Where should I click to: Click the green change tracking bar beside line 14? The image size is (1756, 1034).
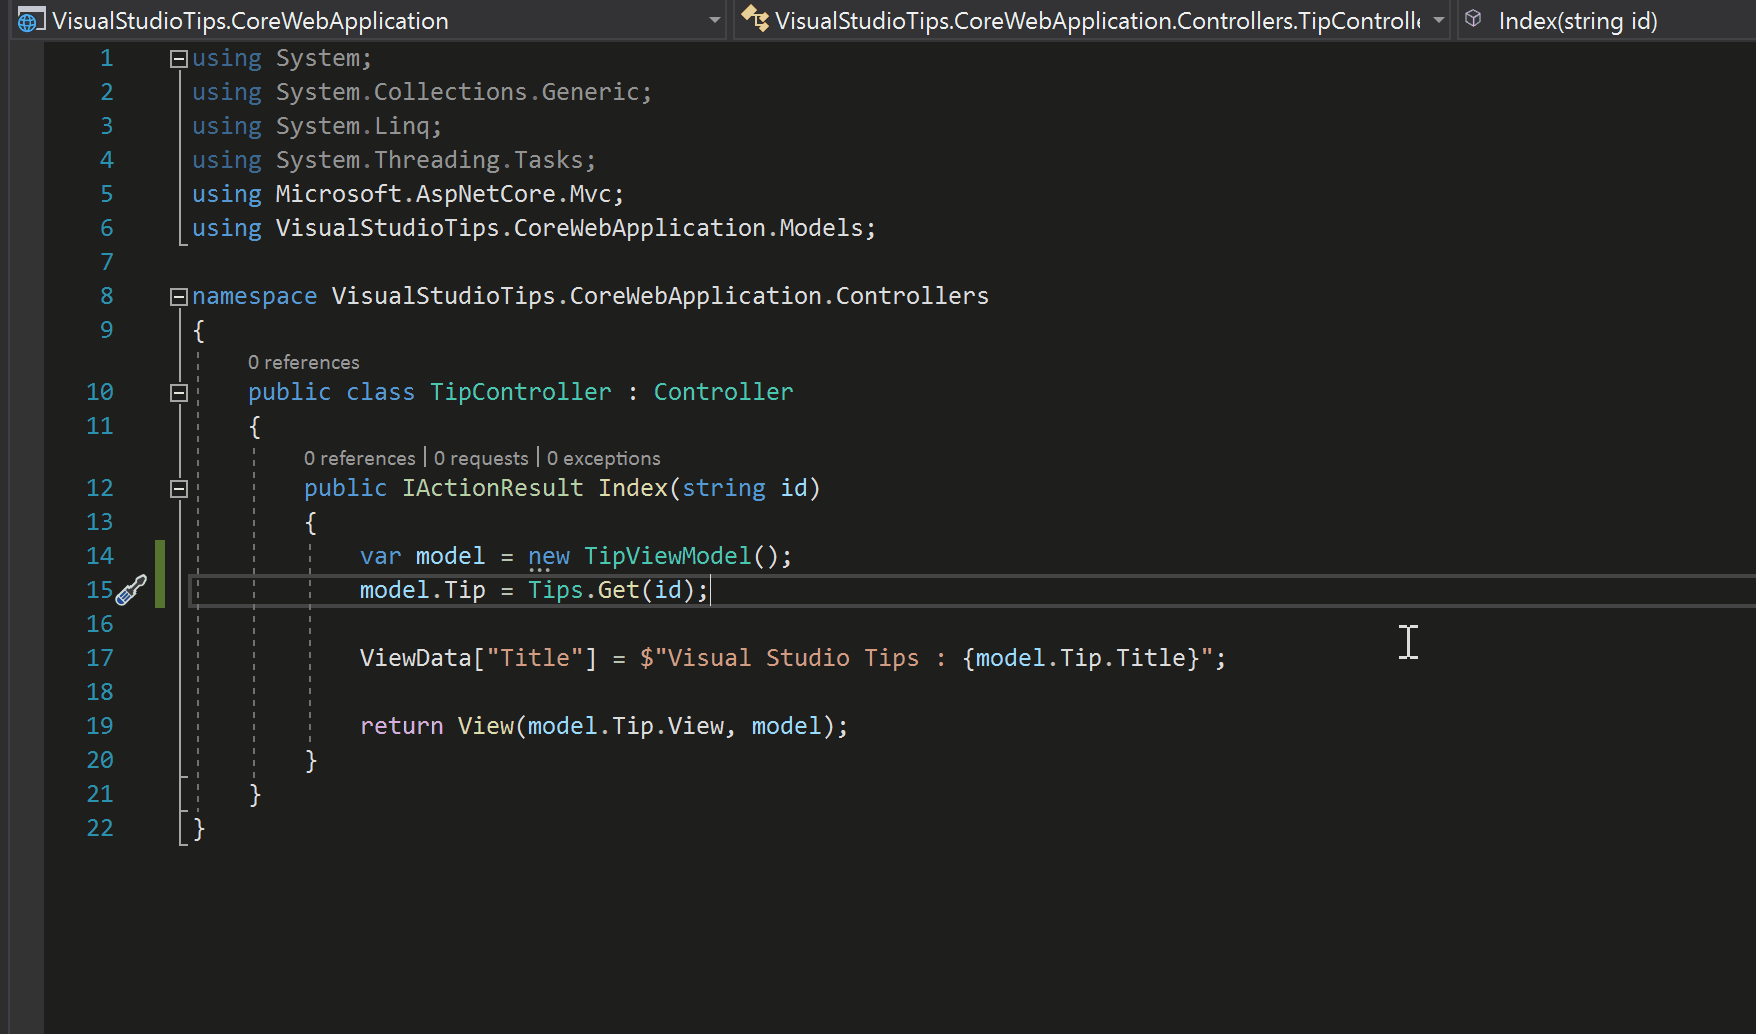[x=160, y=556]
